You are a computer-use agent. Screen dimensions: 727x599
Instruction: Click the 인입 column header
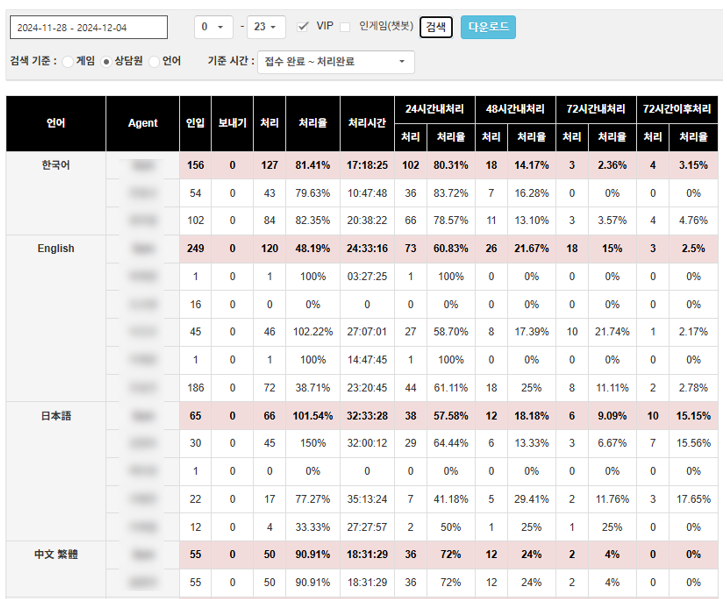[x=195, y=124]
